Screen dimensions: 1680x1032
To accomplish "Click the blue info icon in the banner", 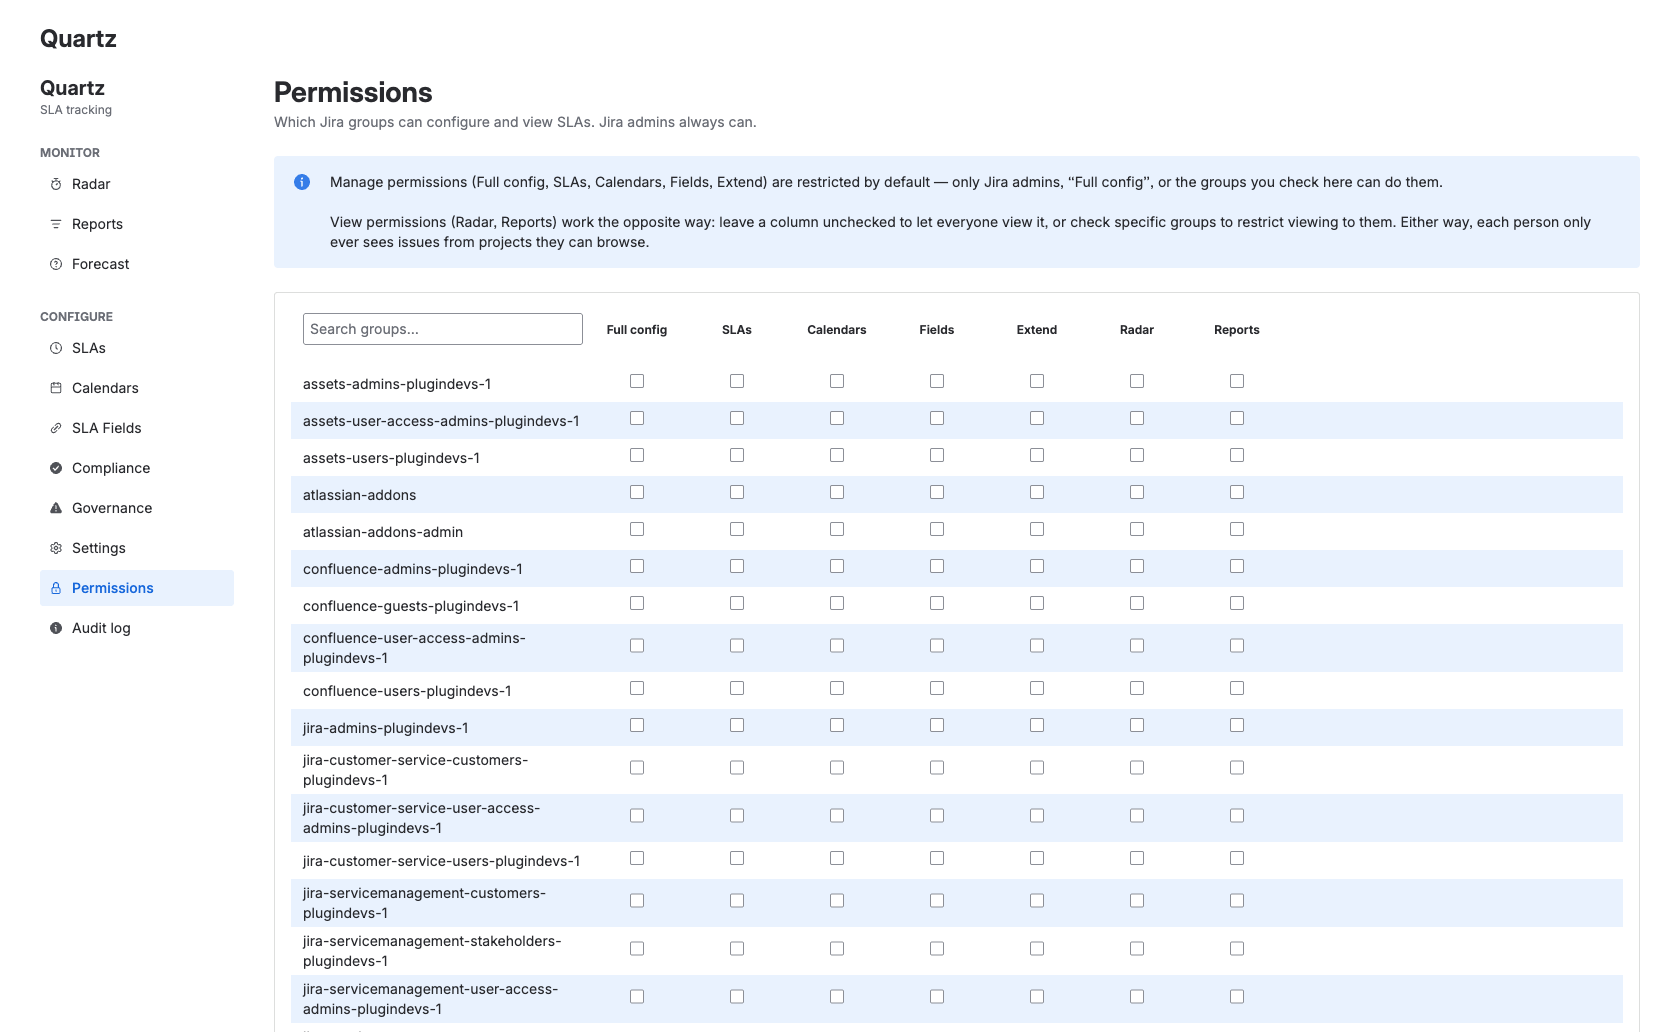I will (302, 182).
